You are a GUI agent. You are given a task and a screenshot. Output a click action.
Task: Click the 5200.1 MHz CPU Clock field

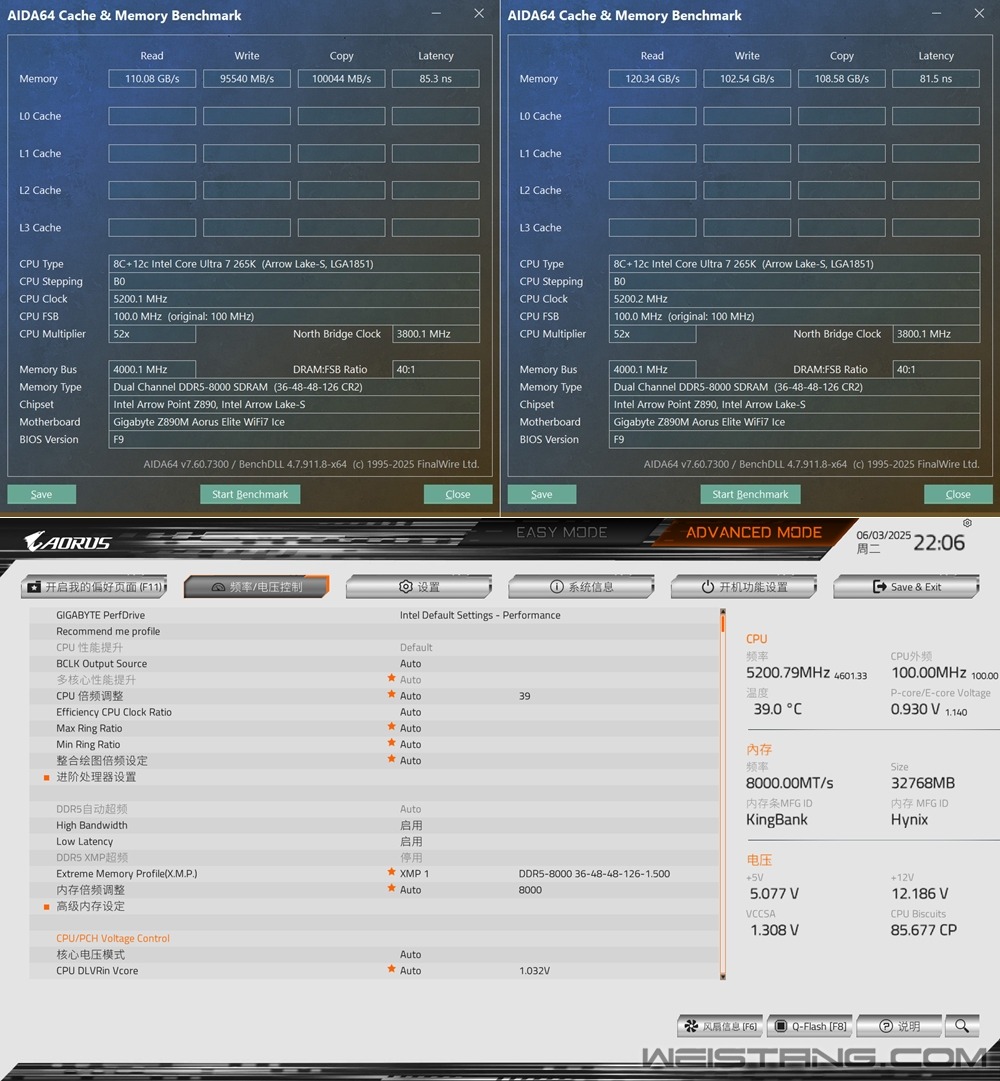coord(294,299)
